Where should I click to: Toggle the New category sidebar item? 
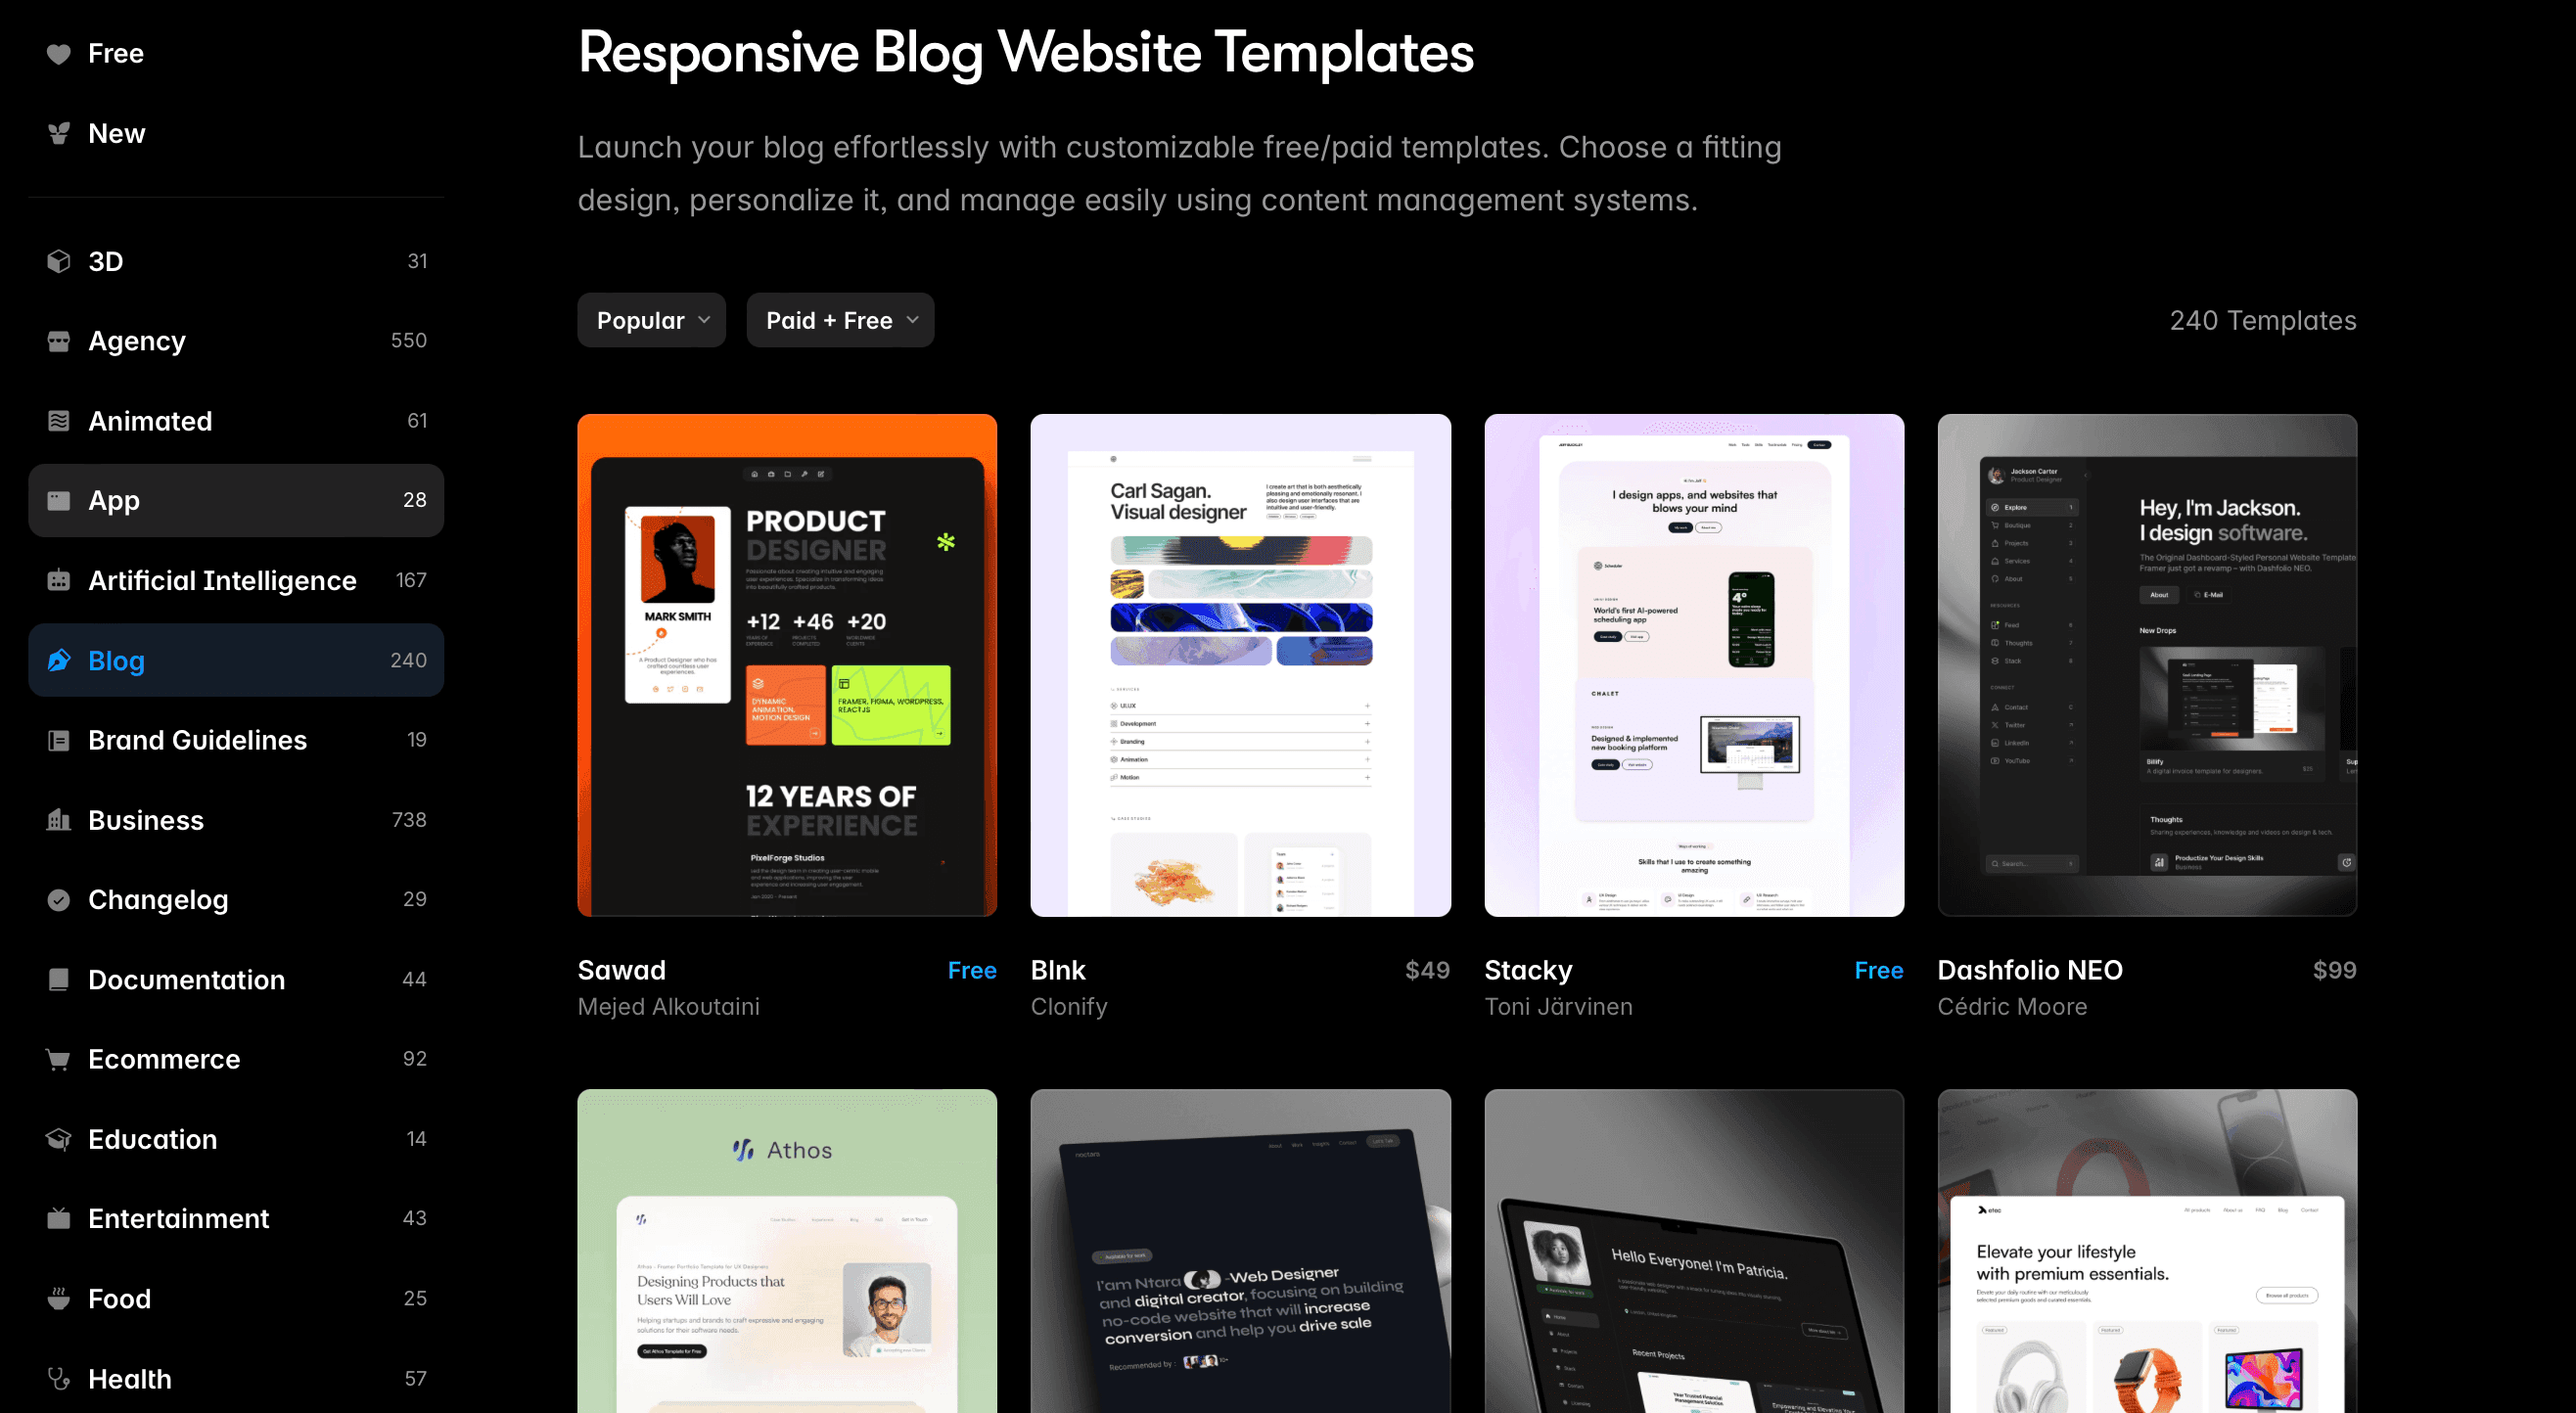click(116, 132)
